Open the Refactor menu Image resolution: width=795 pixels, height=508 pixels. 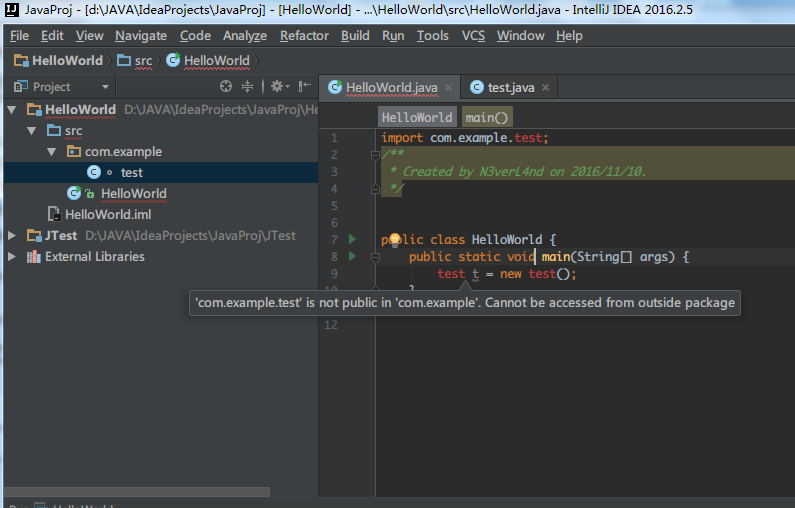304,35
